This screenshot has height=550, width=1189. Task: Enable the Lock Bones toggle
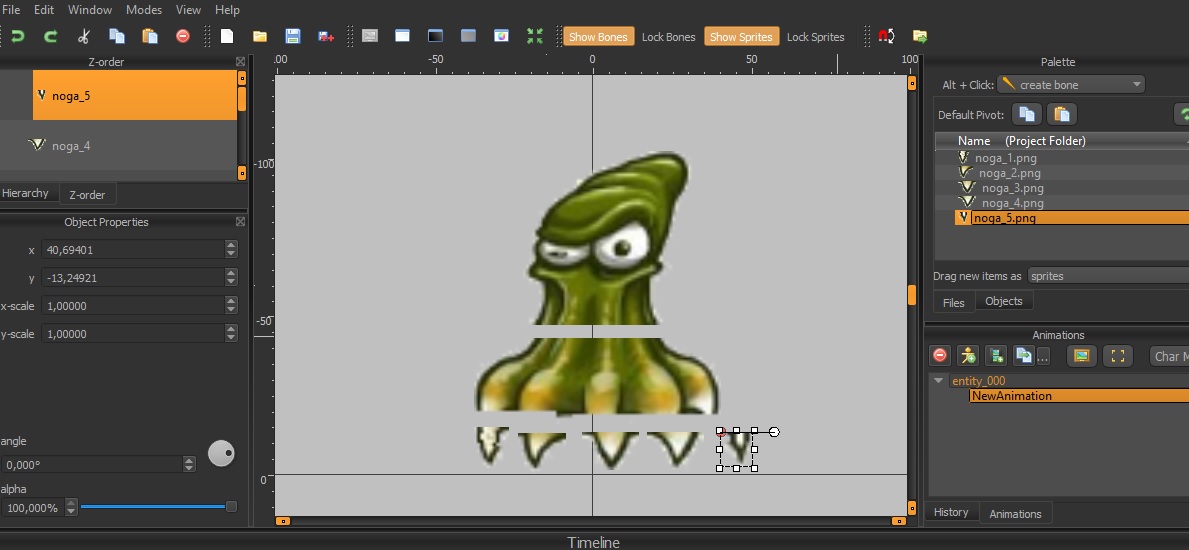[x=668, y=37]
